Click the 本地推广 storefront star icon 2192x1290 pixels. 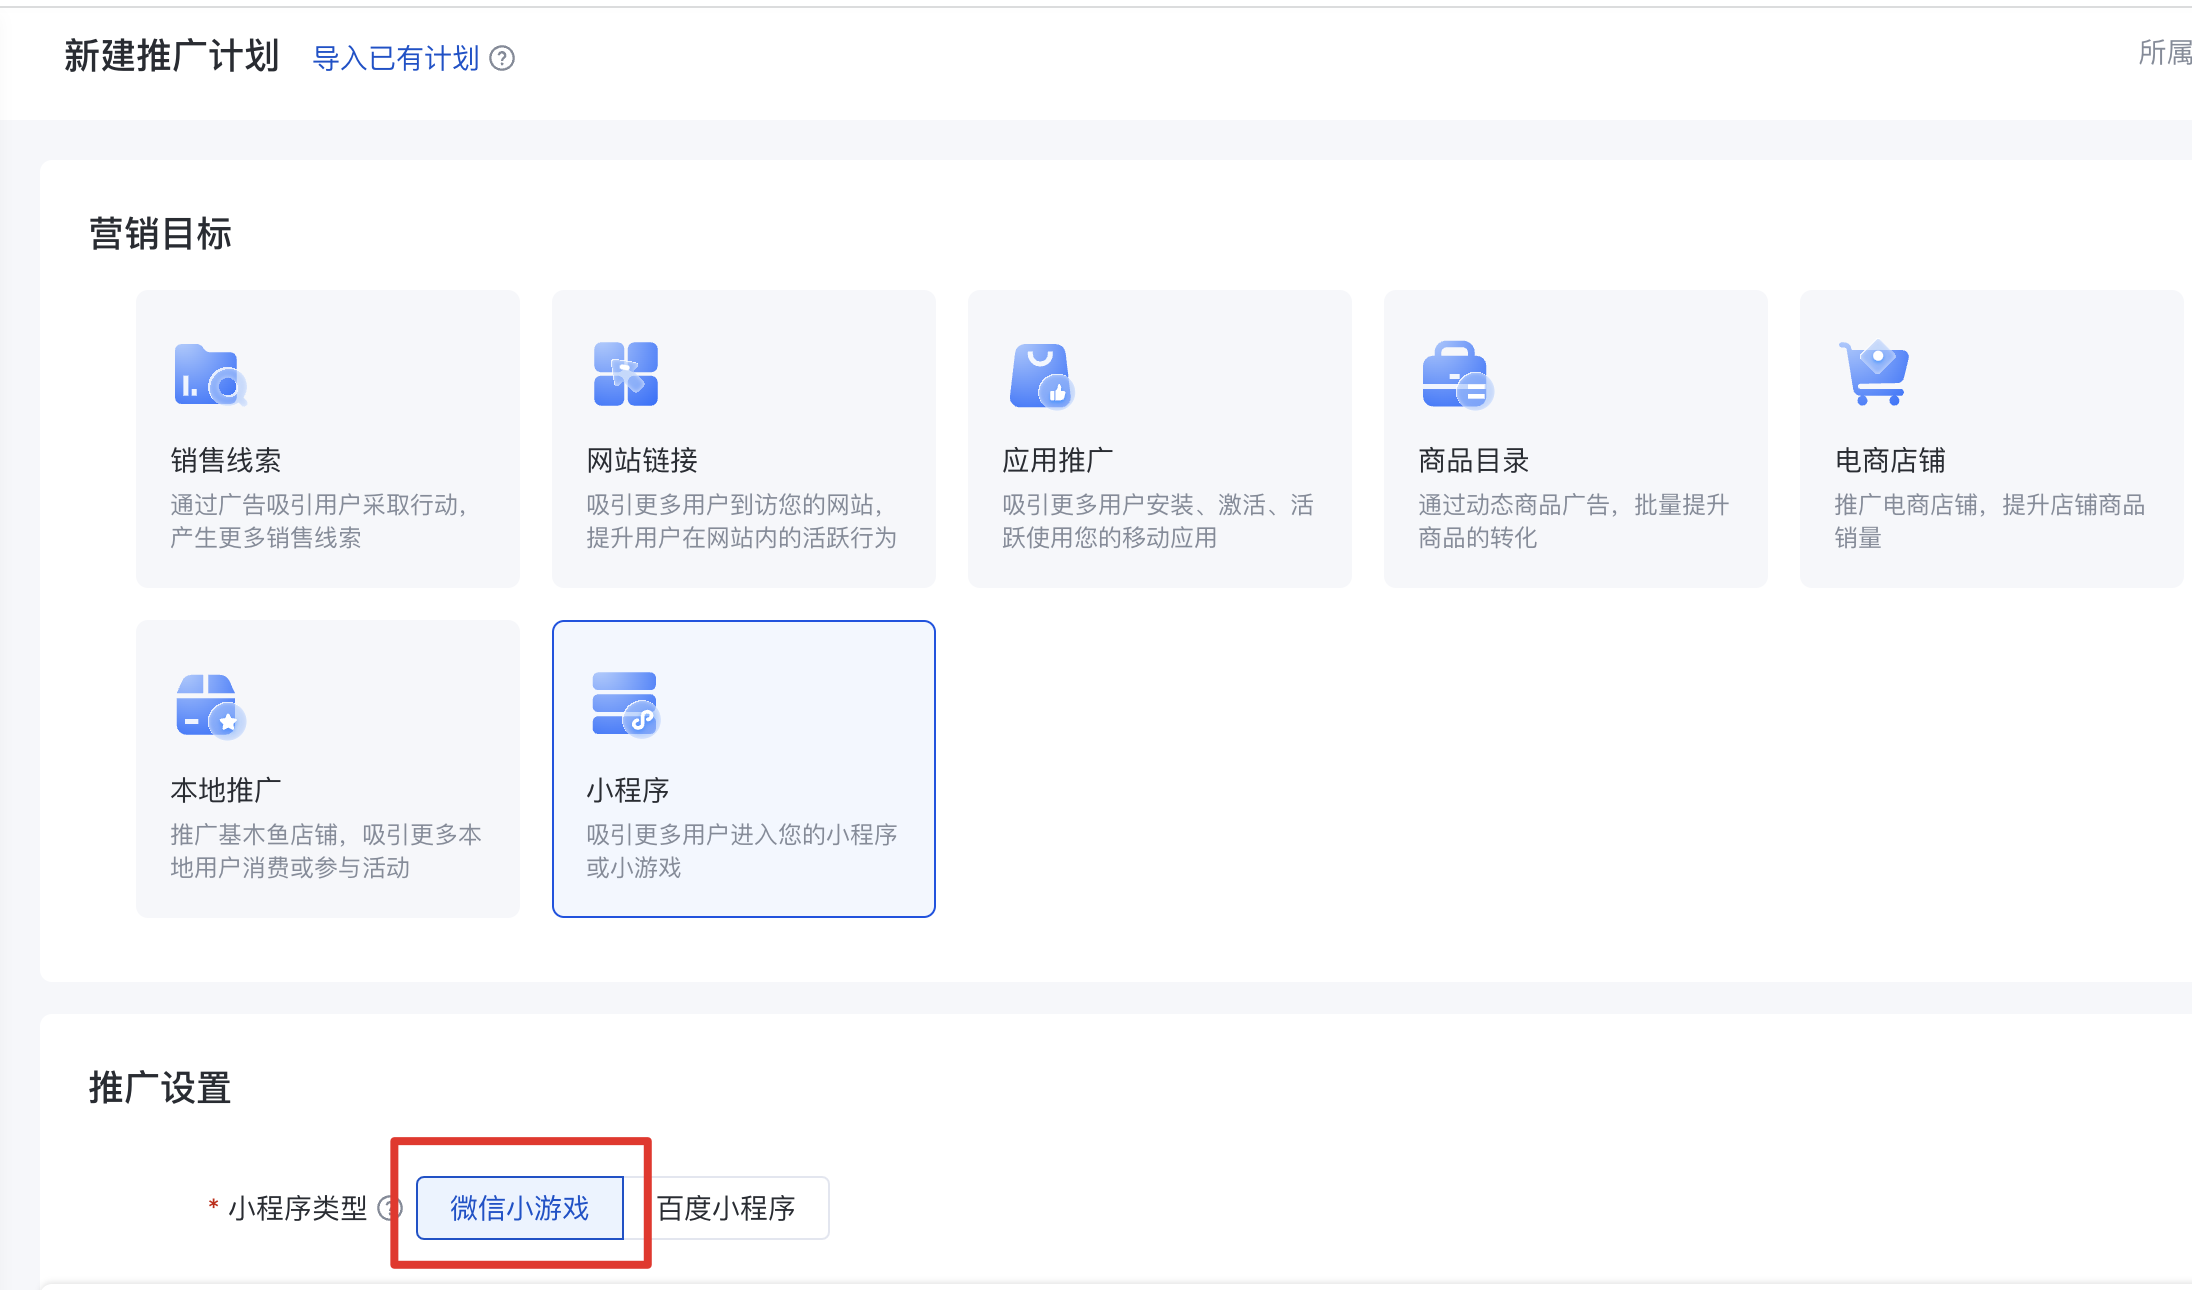tap(210, 706)
